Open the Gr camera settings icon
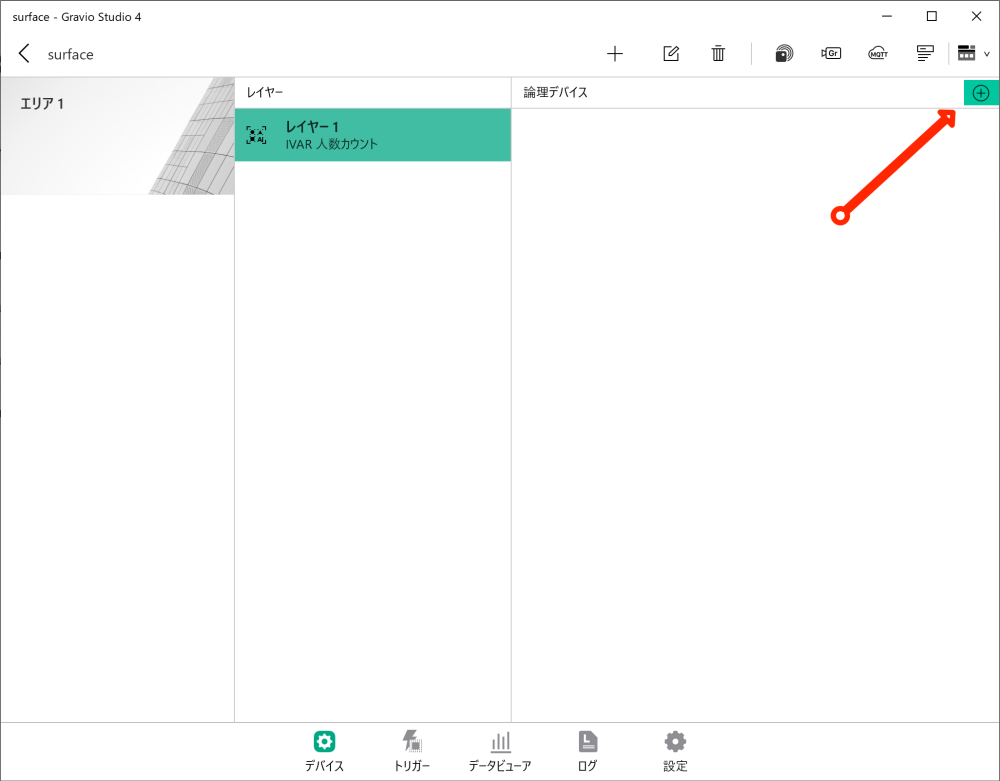Screen dimensions: 1000x781 [831, 54]
